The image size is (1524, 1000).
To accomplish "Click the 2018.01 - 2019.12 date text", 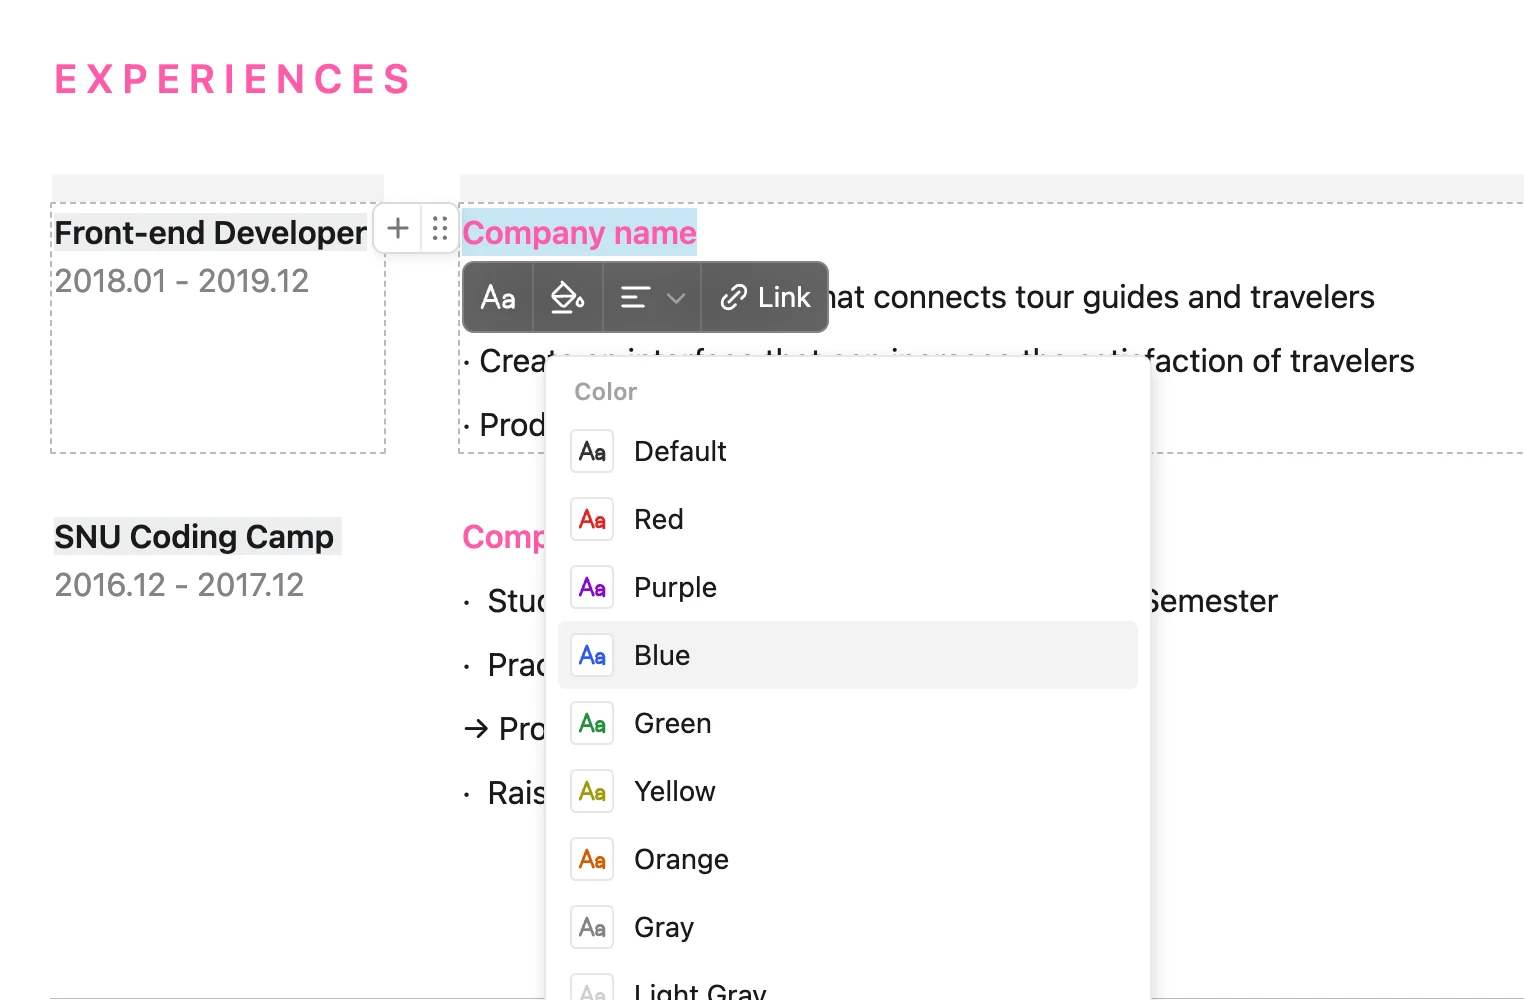I will (x=182, y=281).
